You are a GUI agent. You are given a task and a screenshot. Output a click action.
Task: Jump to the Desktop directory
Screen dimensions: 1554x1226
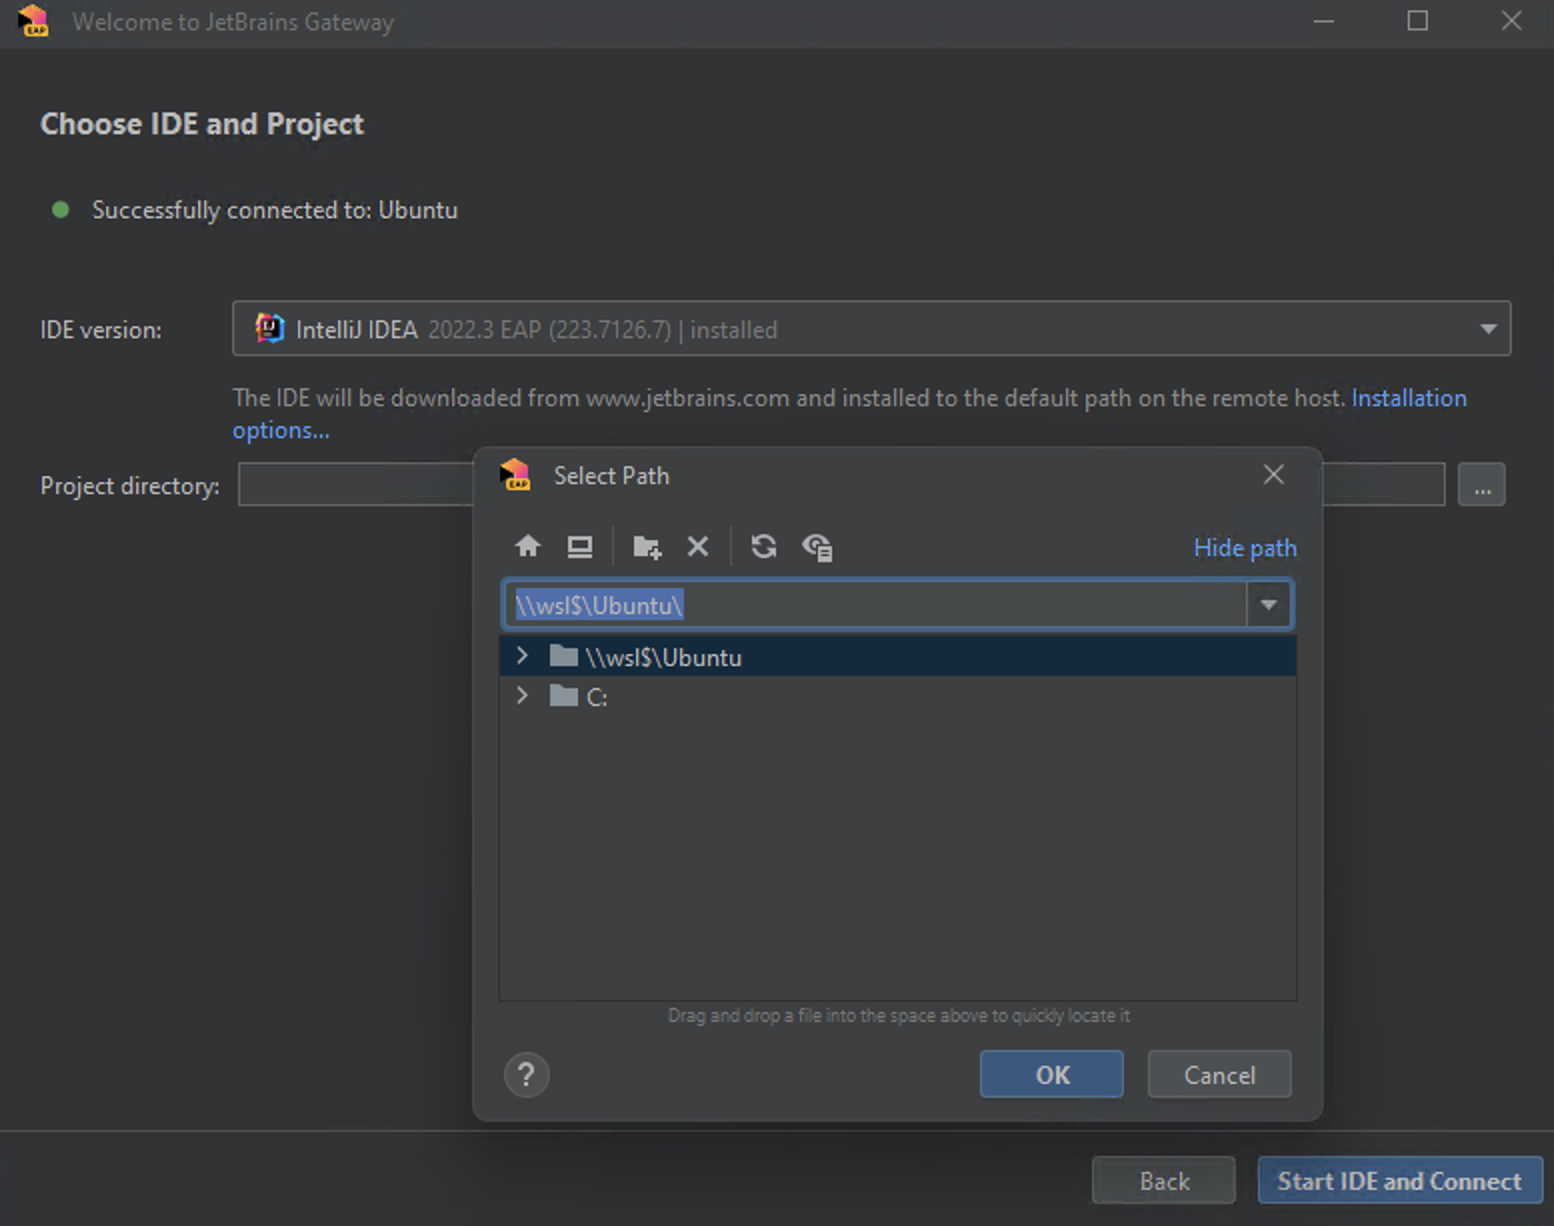click(580, 546)
